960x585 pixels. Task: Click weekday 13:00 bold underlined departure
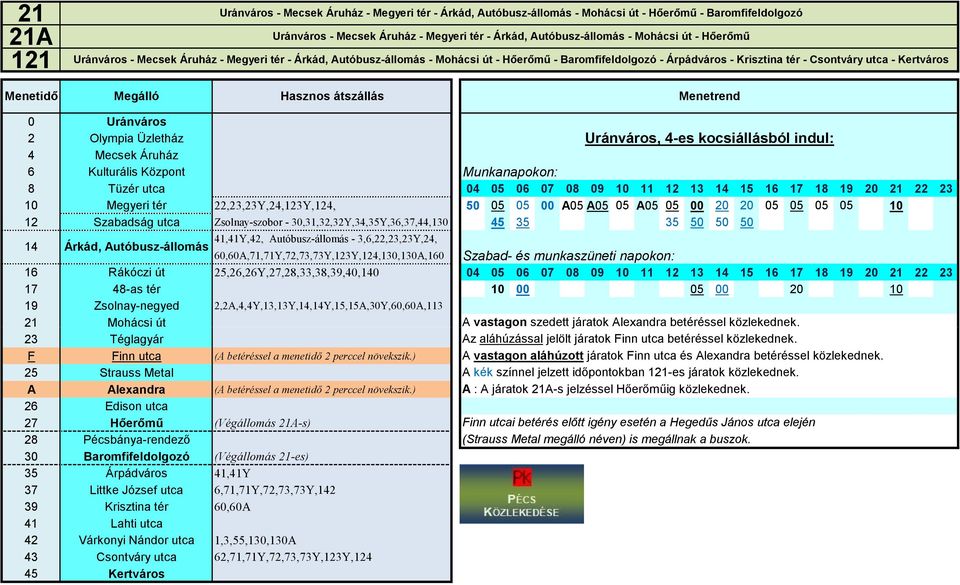[x=697, y=206]
